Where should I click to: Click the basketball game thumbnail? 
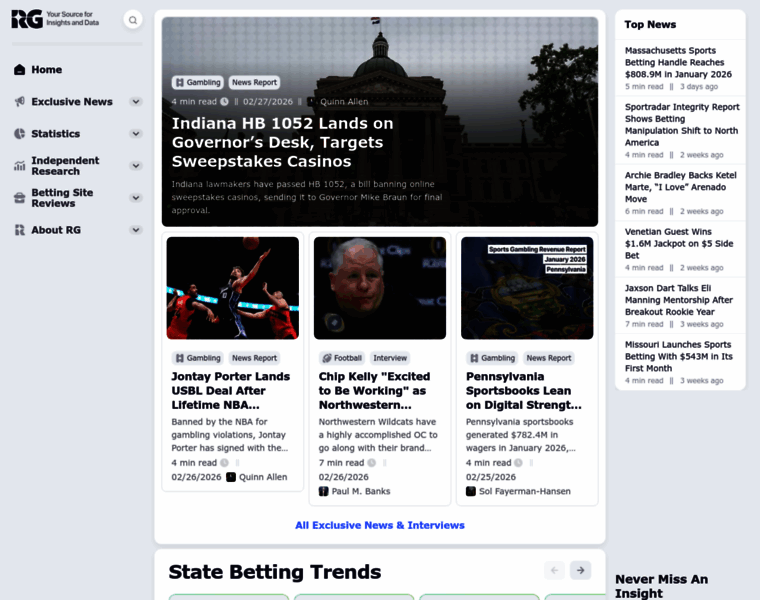coord(233,288)
